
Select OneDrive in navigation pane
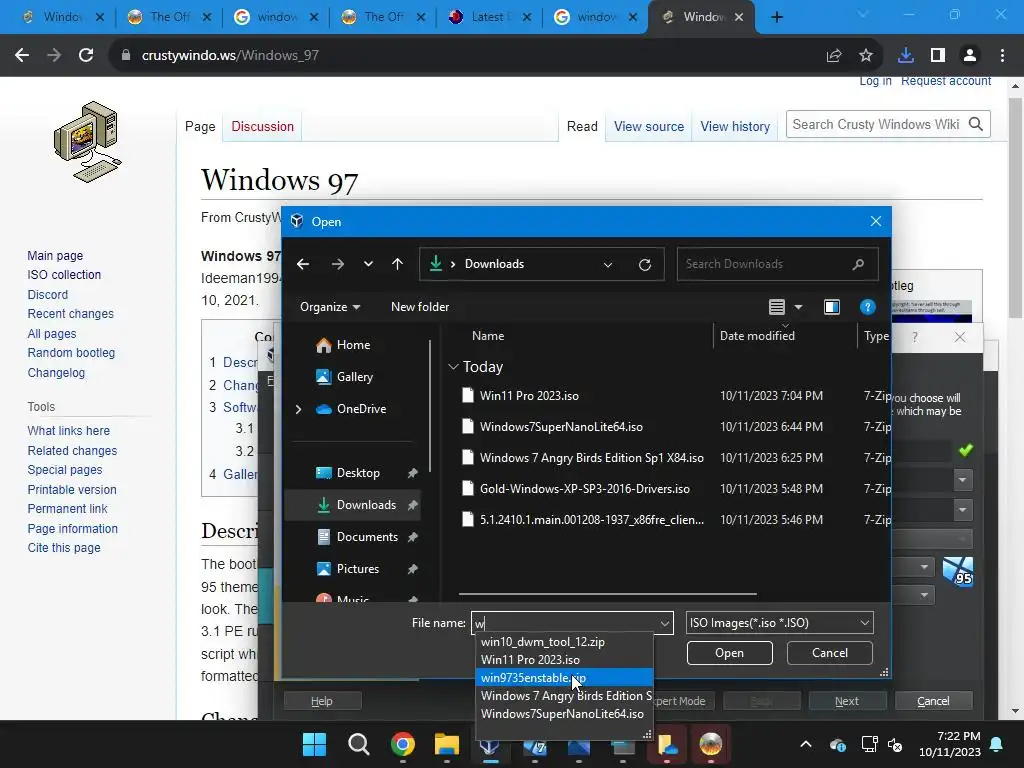pyautogui.click(x=361, y=409)
